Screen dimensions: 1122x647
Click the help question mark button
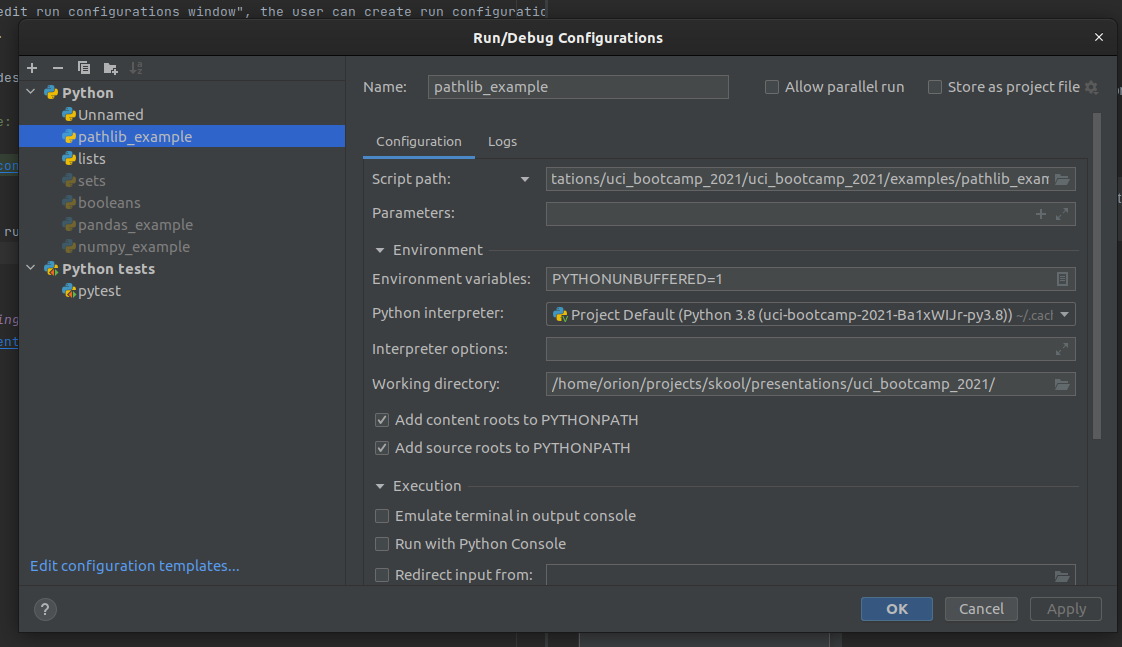tap(45, 609)
